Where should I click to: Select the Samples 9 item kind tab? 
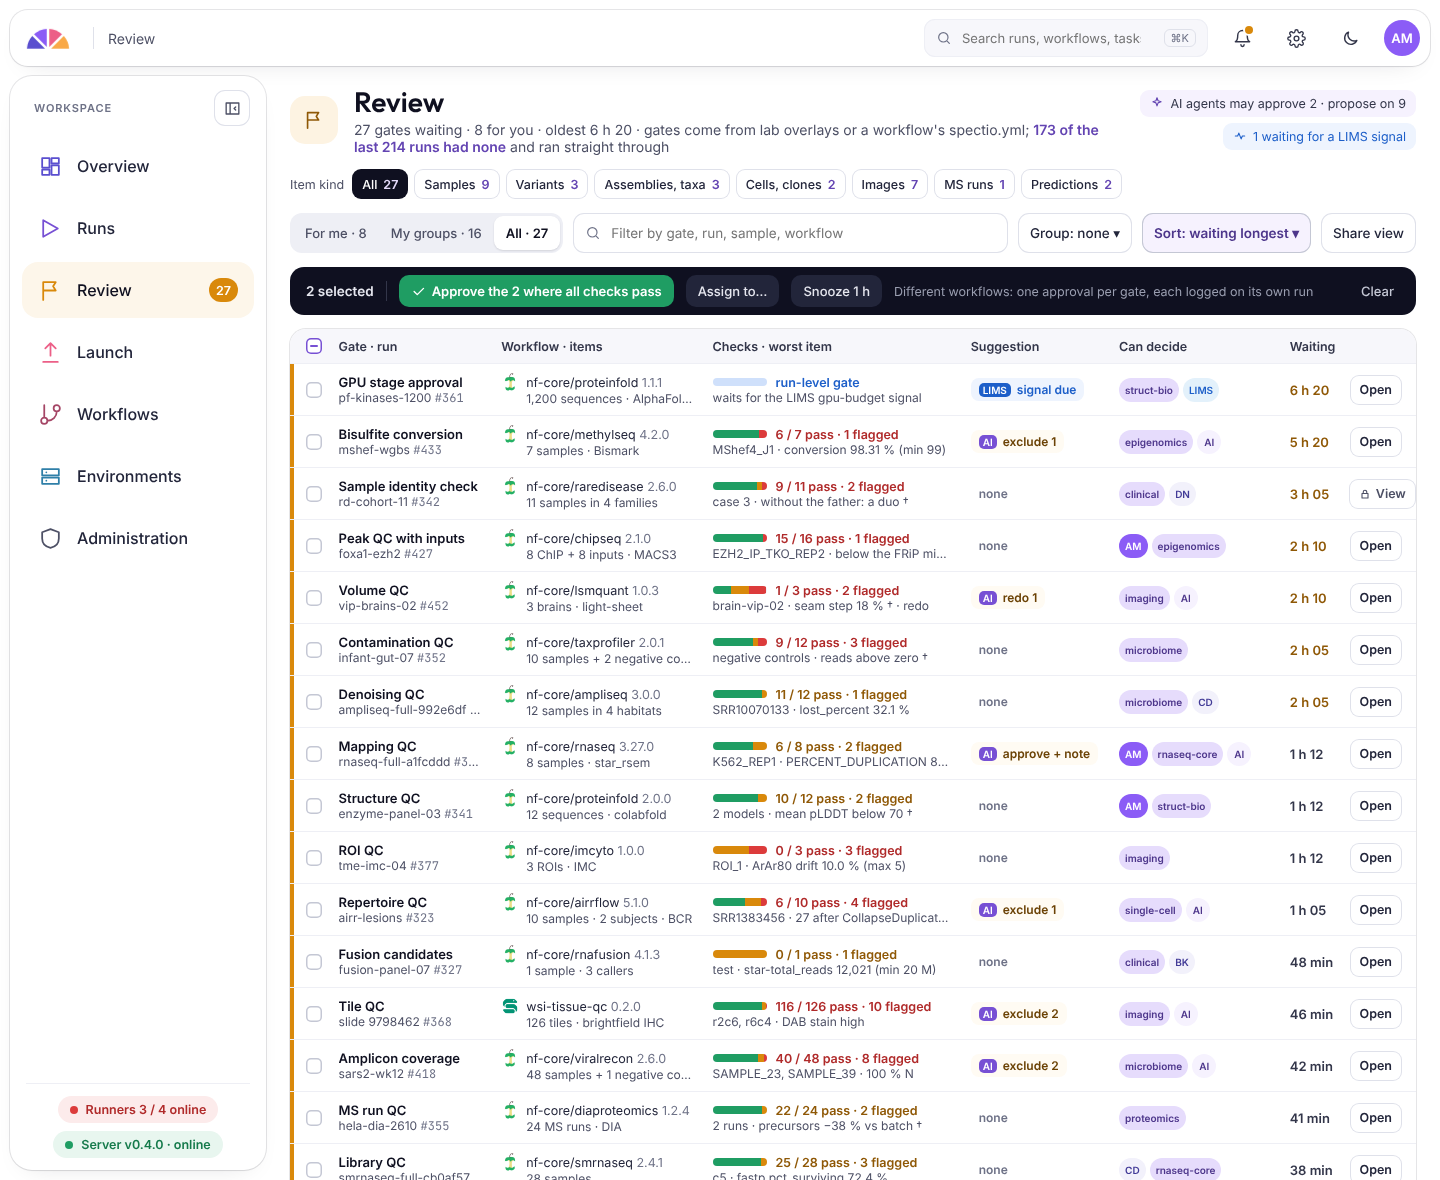[x=456, y=184]
